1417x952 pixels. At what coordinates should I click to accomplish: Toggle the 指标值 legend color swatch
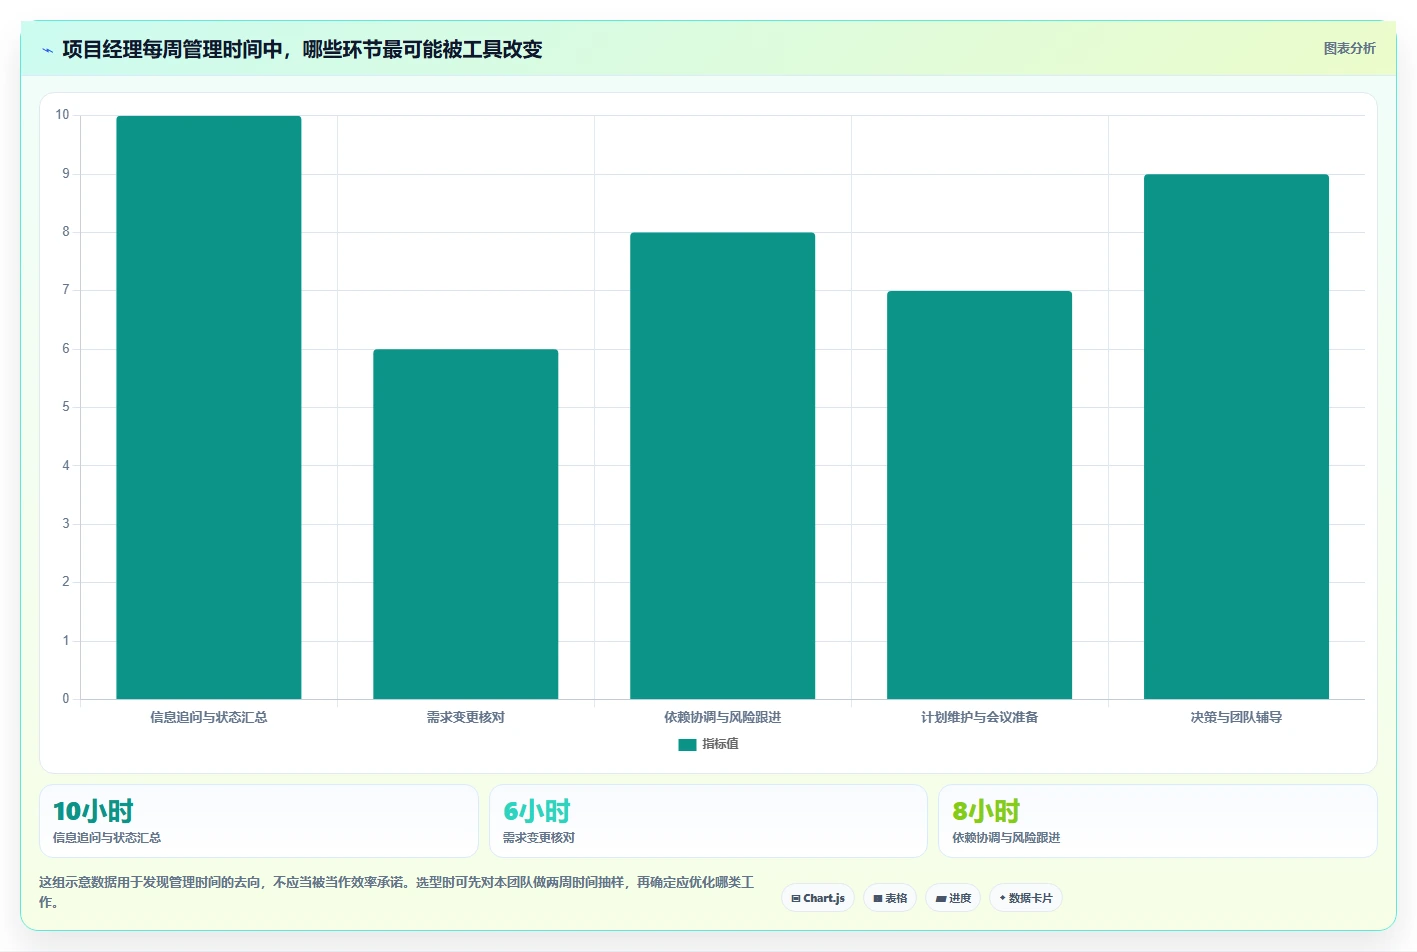pyautogui.click(x=687, y=744)
